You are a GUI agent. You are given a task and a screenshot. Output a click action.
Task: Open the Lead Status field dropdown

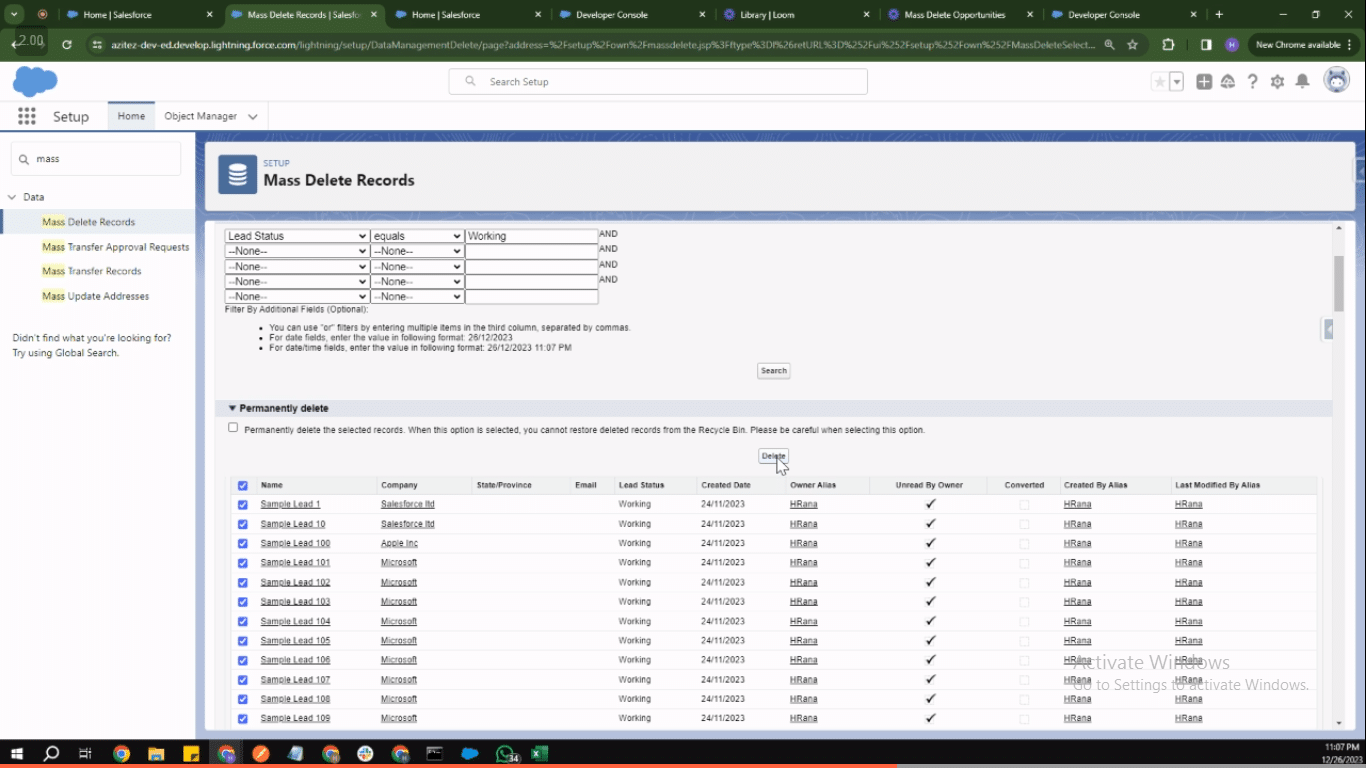297,236
